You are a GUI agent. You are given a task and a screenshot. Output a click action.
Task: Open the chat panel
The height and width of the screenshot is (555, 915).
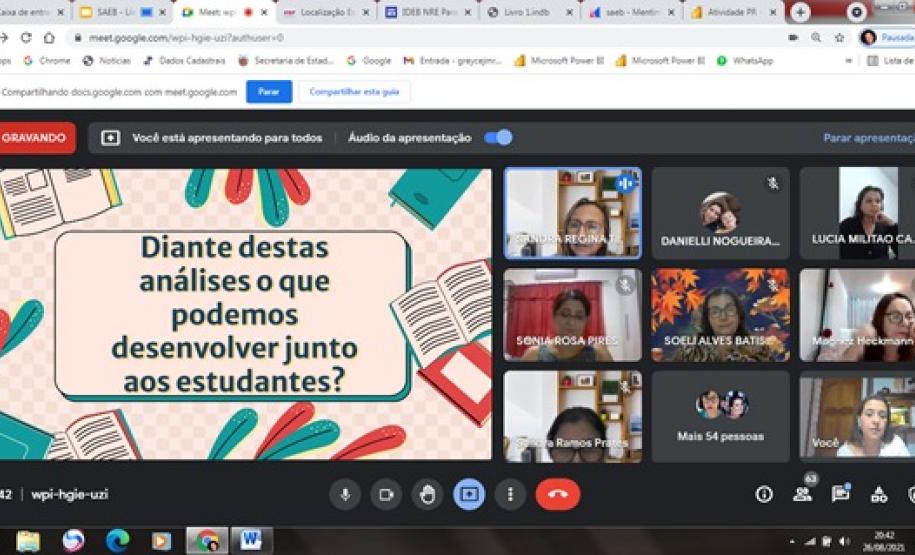[840, 494]
